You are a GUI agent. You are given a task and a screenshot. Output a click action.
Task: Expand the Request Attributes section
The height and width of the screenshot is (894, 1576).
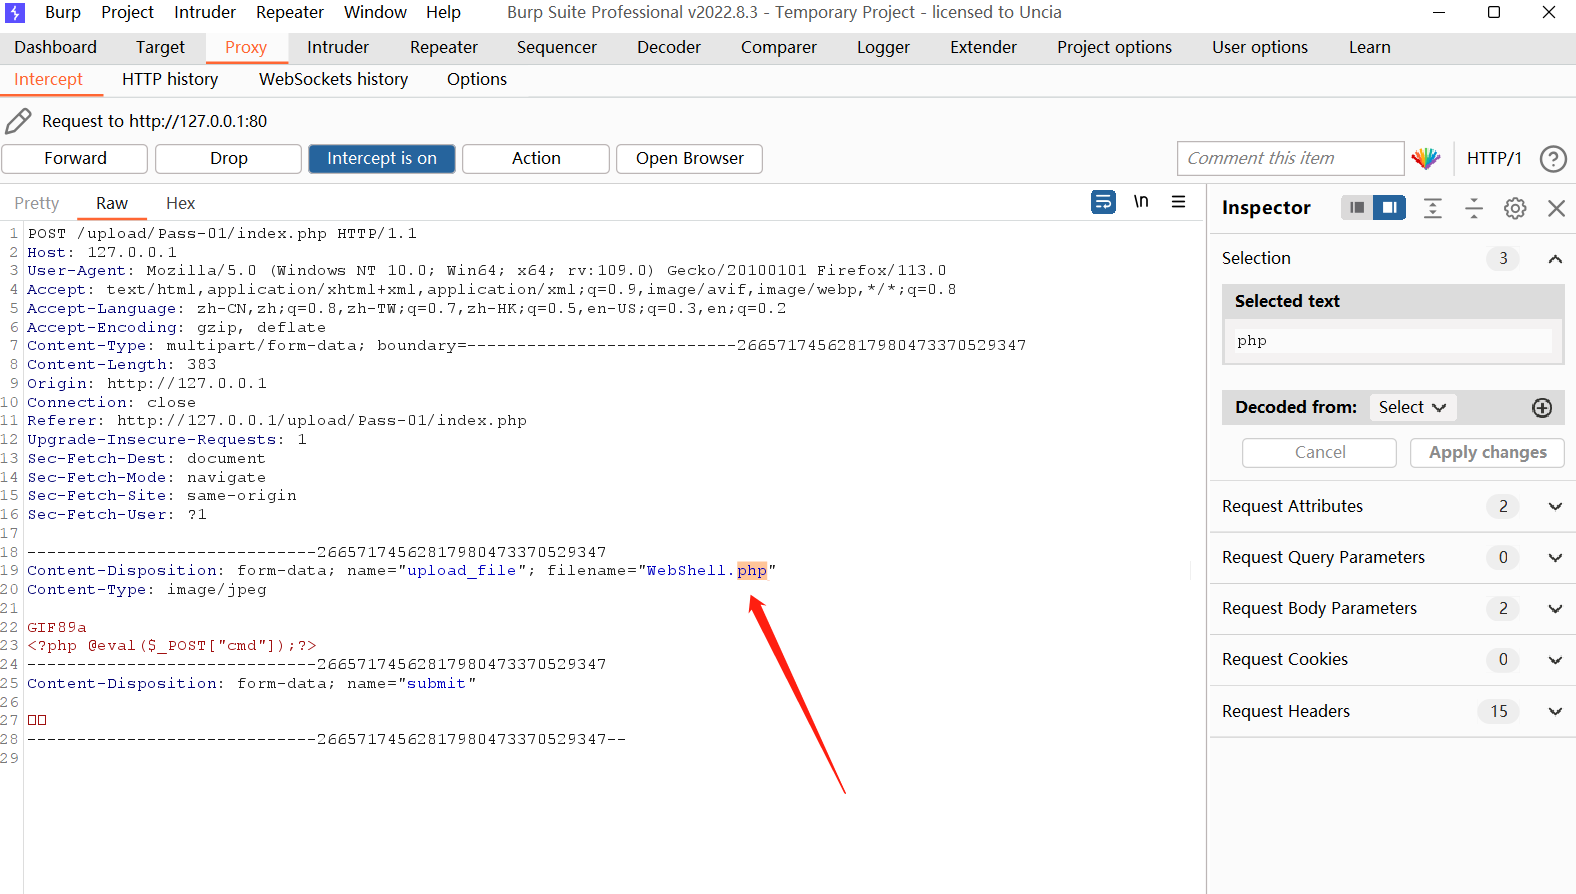pyautogui.click(x=1555, y=506)
